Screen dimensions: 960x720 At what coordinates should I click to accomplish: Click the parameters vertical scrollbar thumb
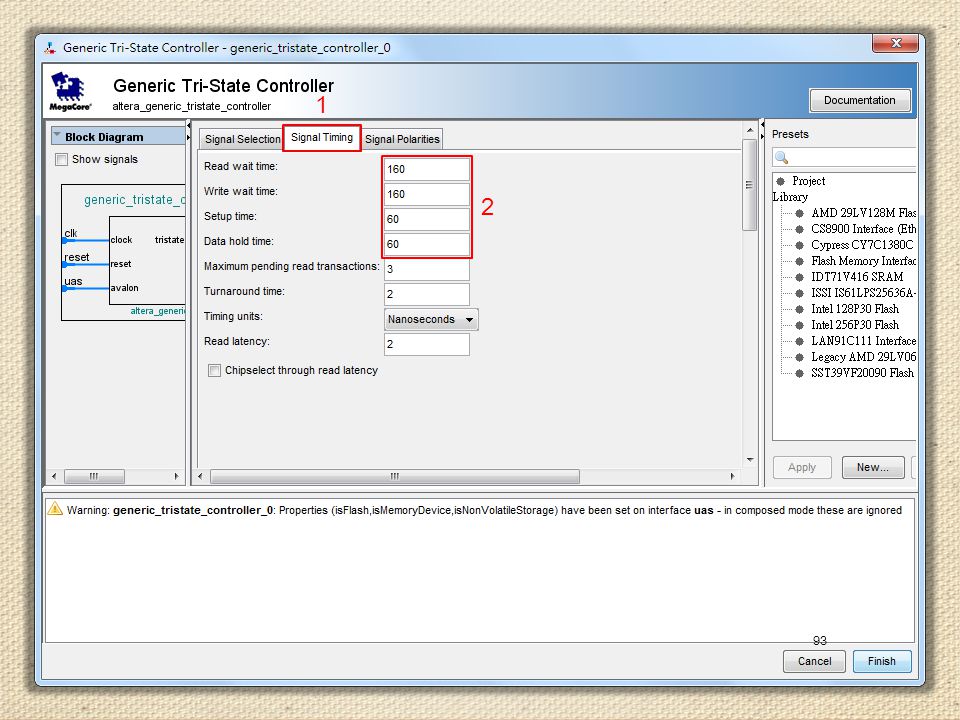[749, 185]
